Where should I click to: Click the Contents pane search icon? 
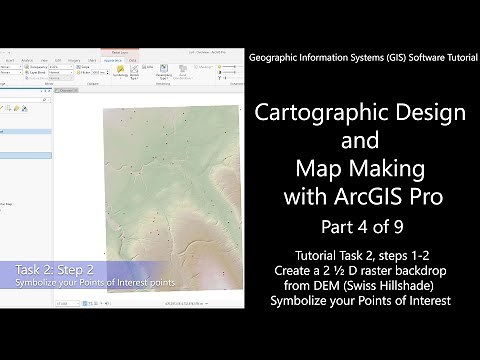[x=45, y=100]
